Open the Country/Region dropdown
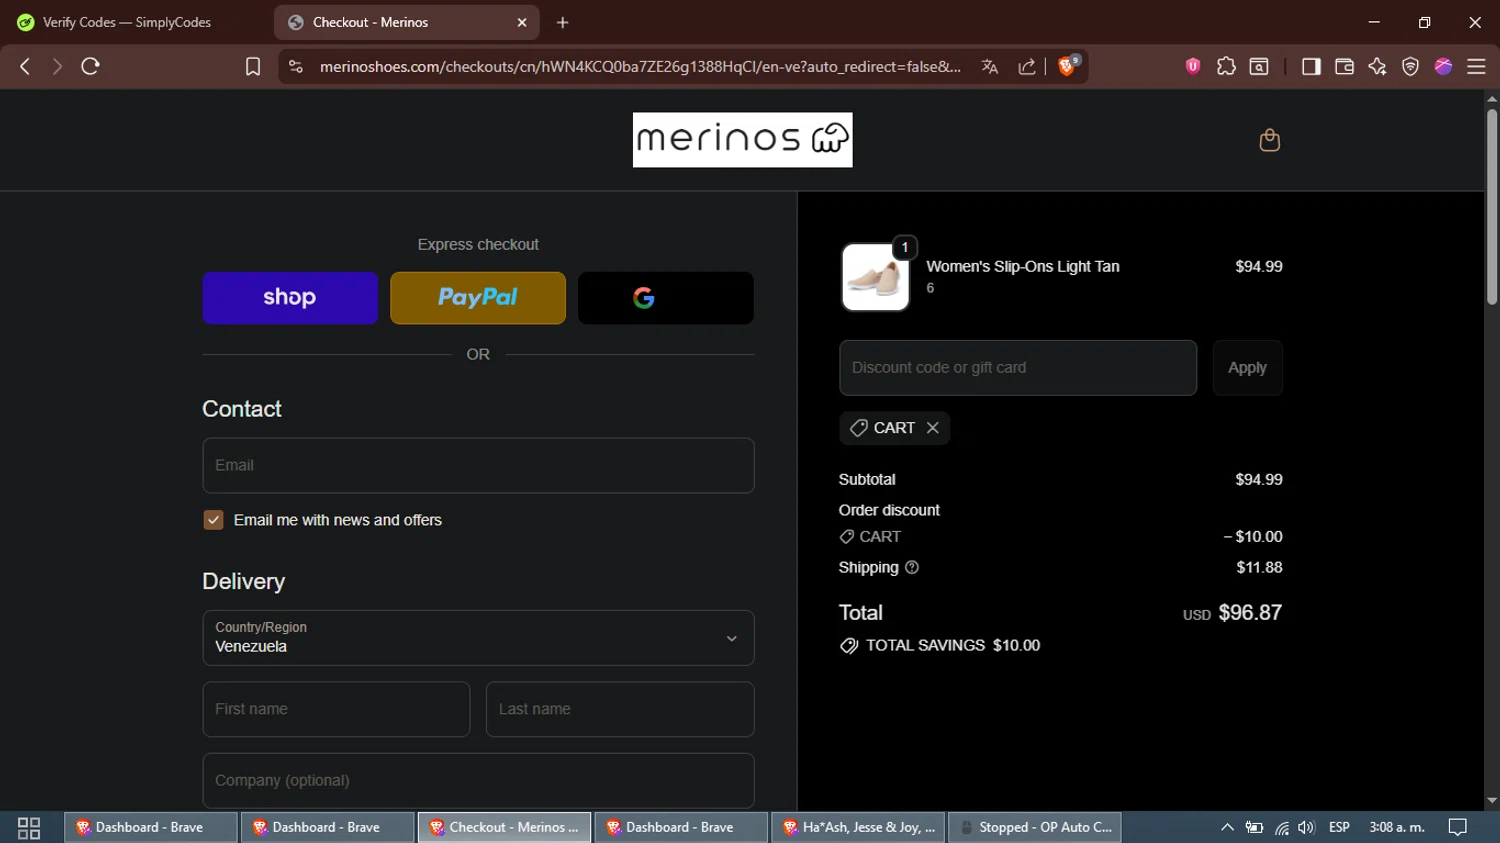1500x843 pixels. [478, 638]
